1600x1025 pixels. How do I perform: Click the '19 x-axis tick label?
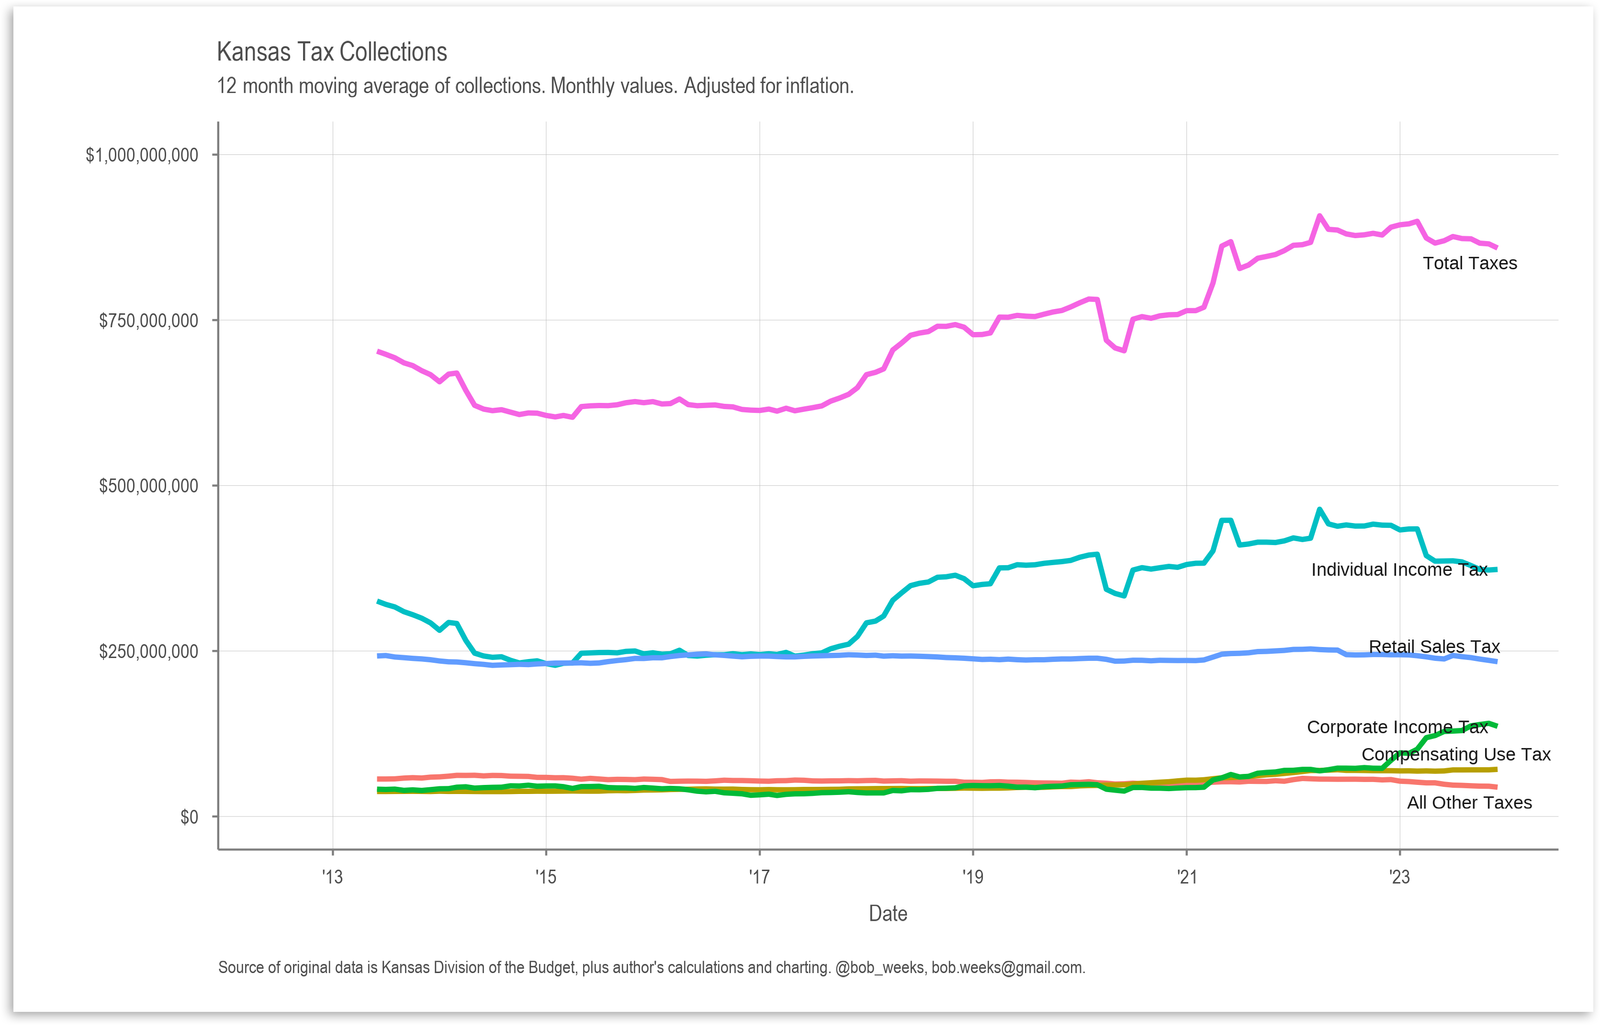973,877
